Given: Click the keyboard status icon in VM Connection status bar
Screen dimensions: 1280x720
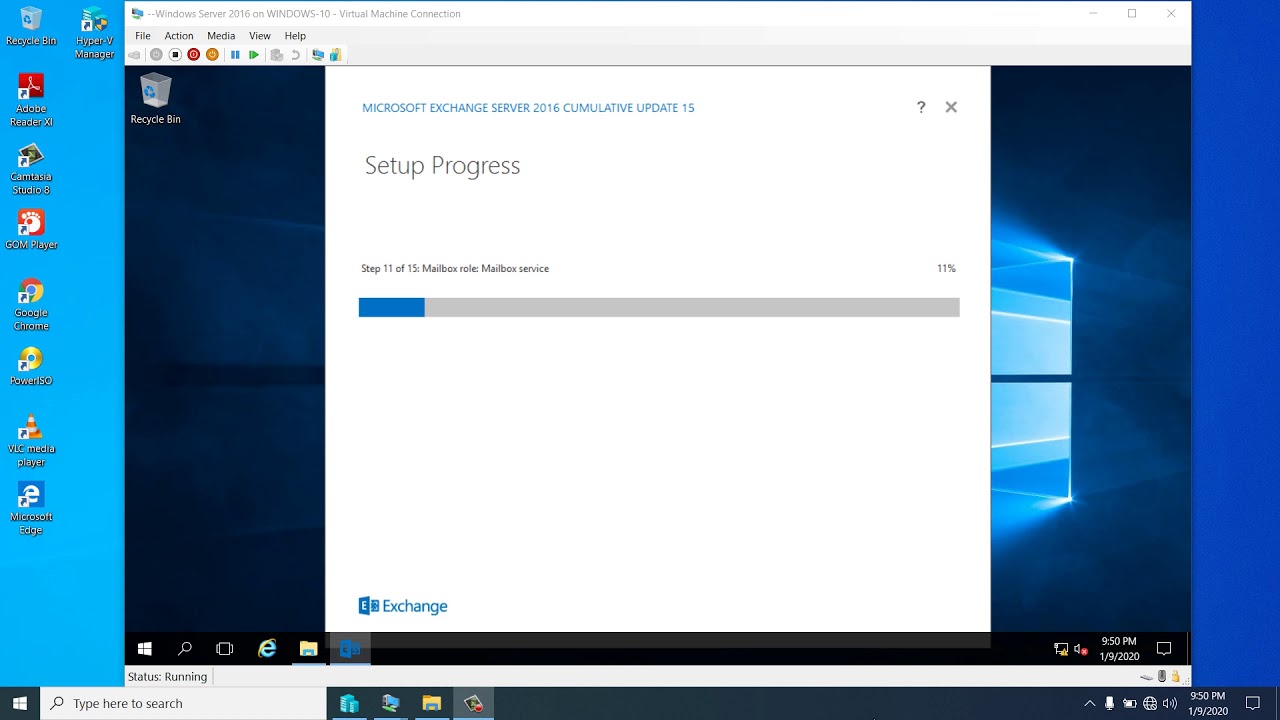Looking at the screenshot, I should click(1146, 677).
